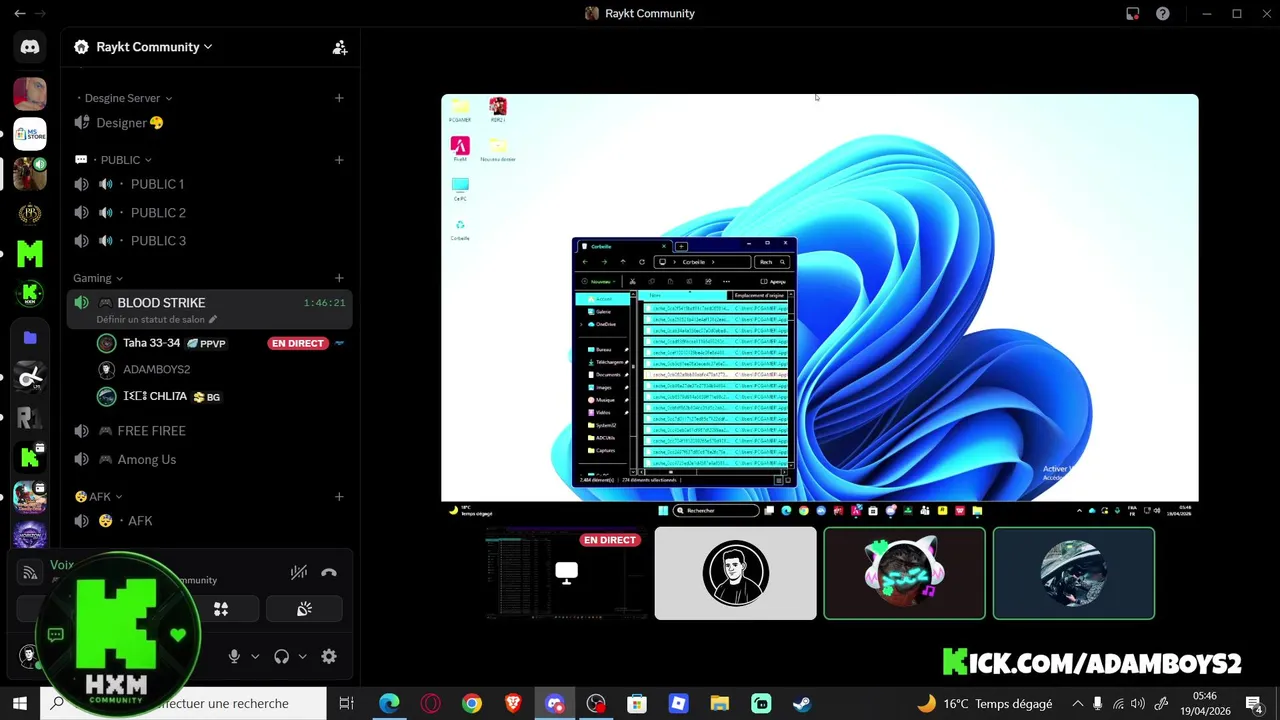
Task: Join the FREE FIREE voice channel
Action: [x=209, y=431]
